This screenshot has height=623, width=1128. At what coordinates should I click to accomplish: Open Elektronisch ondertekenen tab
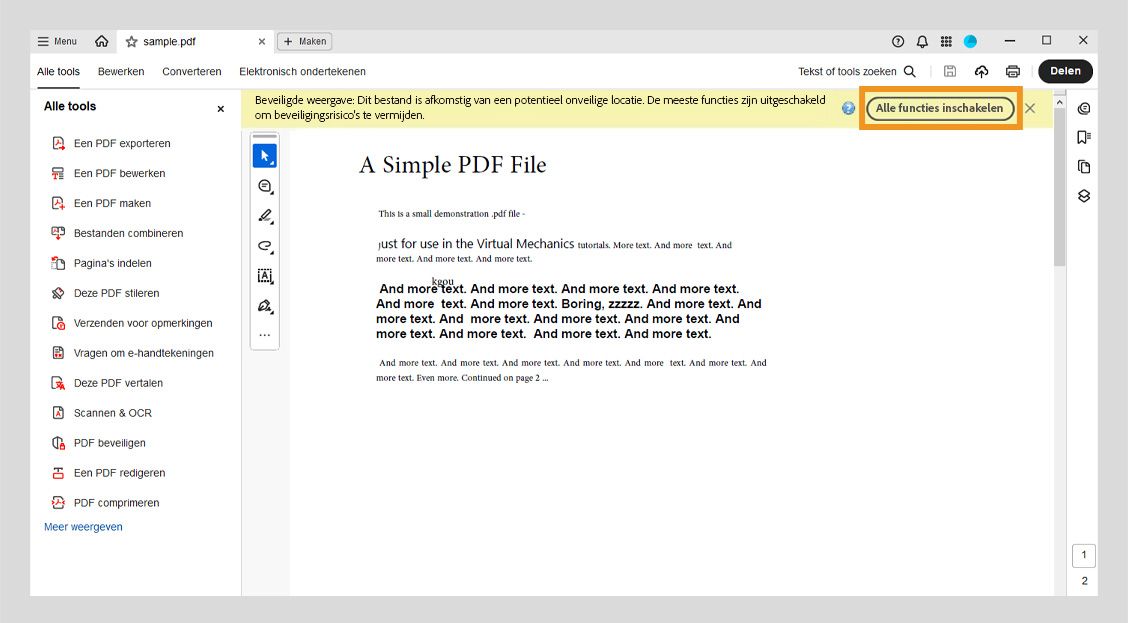302,71
